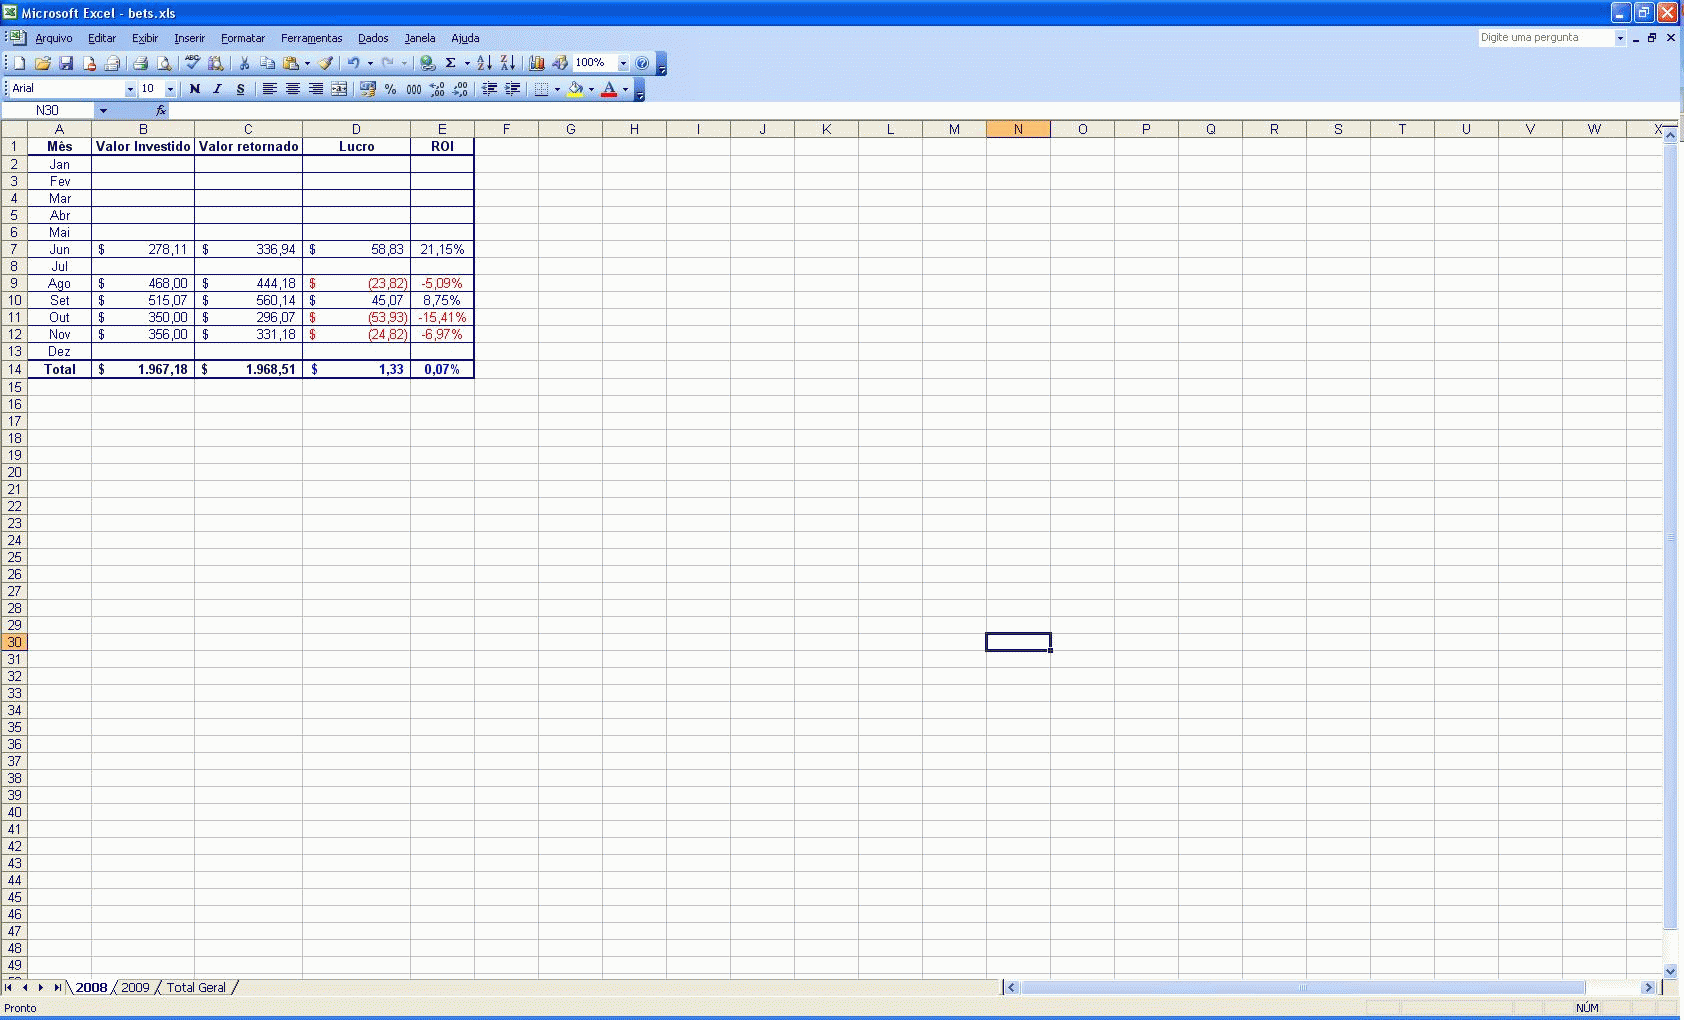Show the Drawing toolbar icon
This screenshot has height=1020, width=1684.
click(x=560, y=63)
